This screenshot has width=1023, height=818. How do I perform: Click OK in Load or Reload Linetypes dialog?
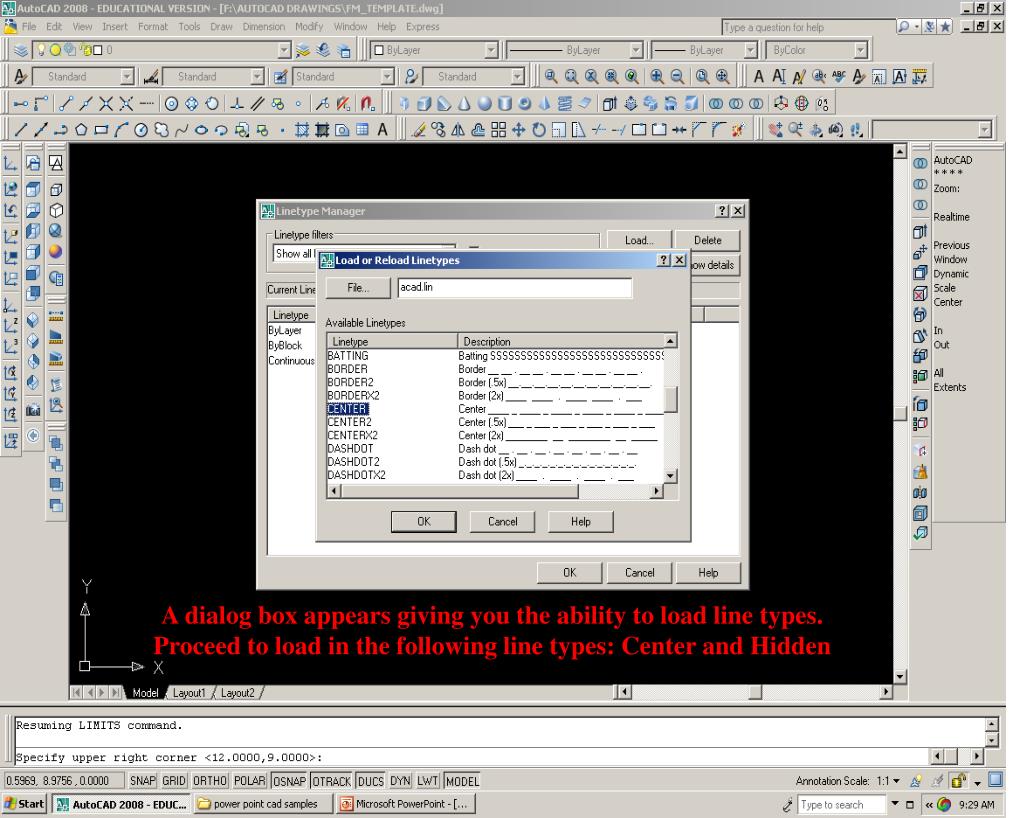click(x=424, y=521)
